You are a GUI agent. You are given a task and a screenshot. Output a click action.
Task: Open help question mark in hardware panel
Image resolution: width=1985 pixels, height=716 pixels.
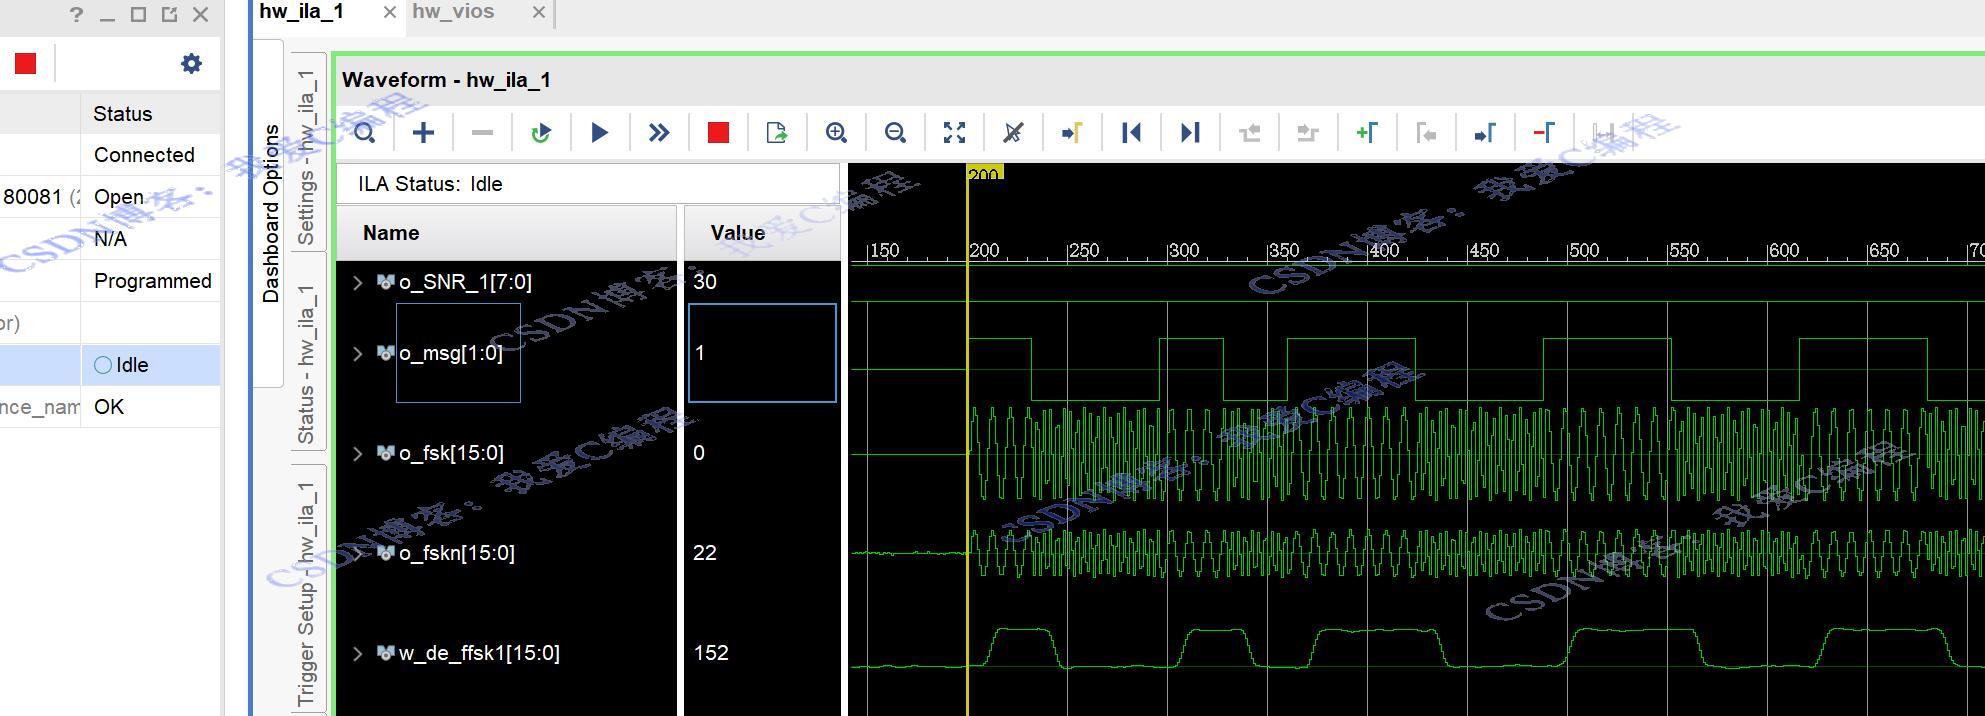77,14
